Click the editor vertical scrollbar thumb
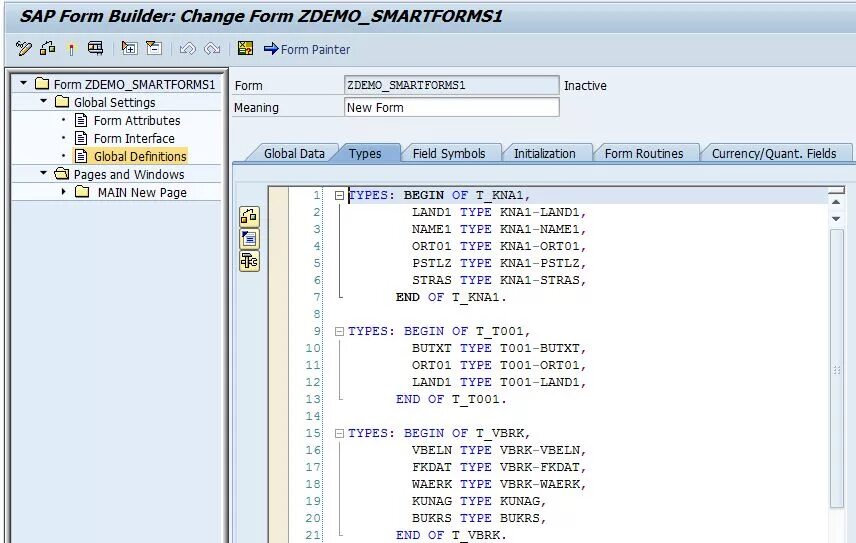The image size is (856, 543). point(836,369)
